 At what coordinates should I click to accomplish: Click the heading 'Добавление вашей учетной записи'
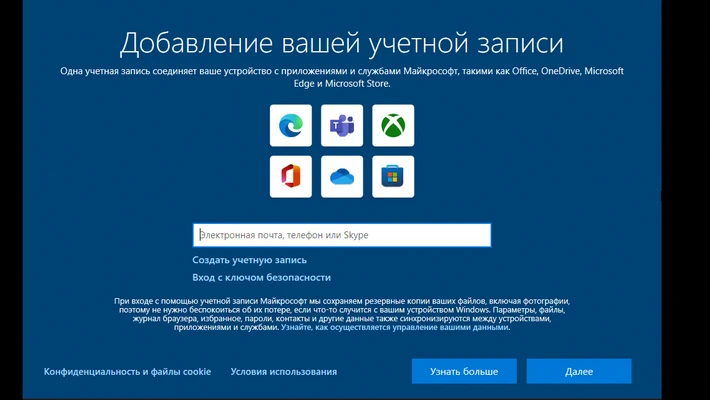click(342, 44)
